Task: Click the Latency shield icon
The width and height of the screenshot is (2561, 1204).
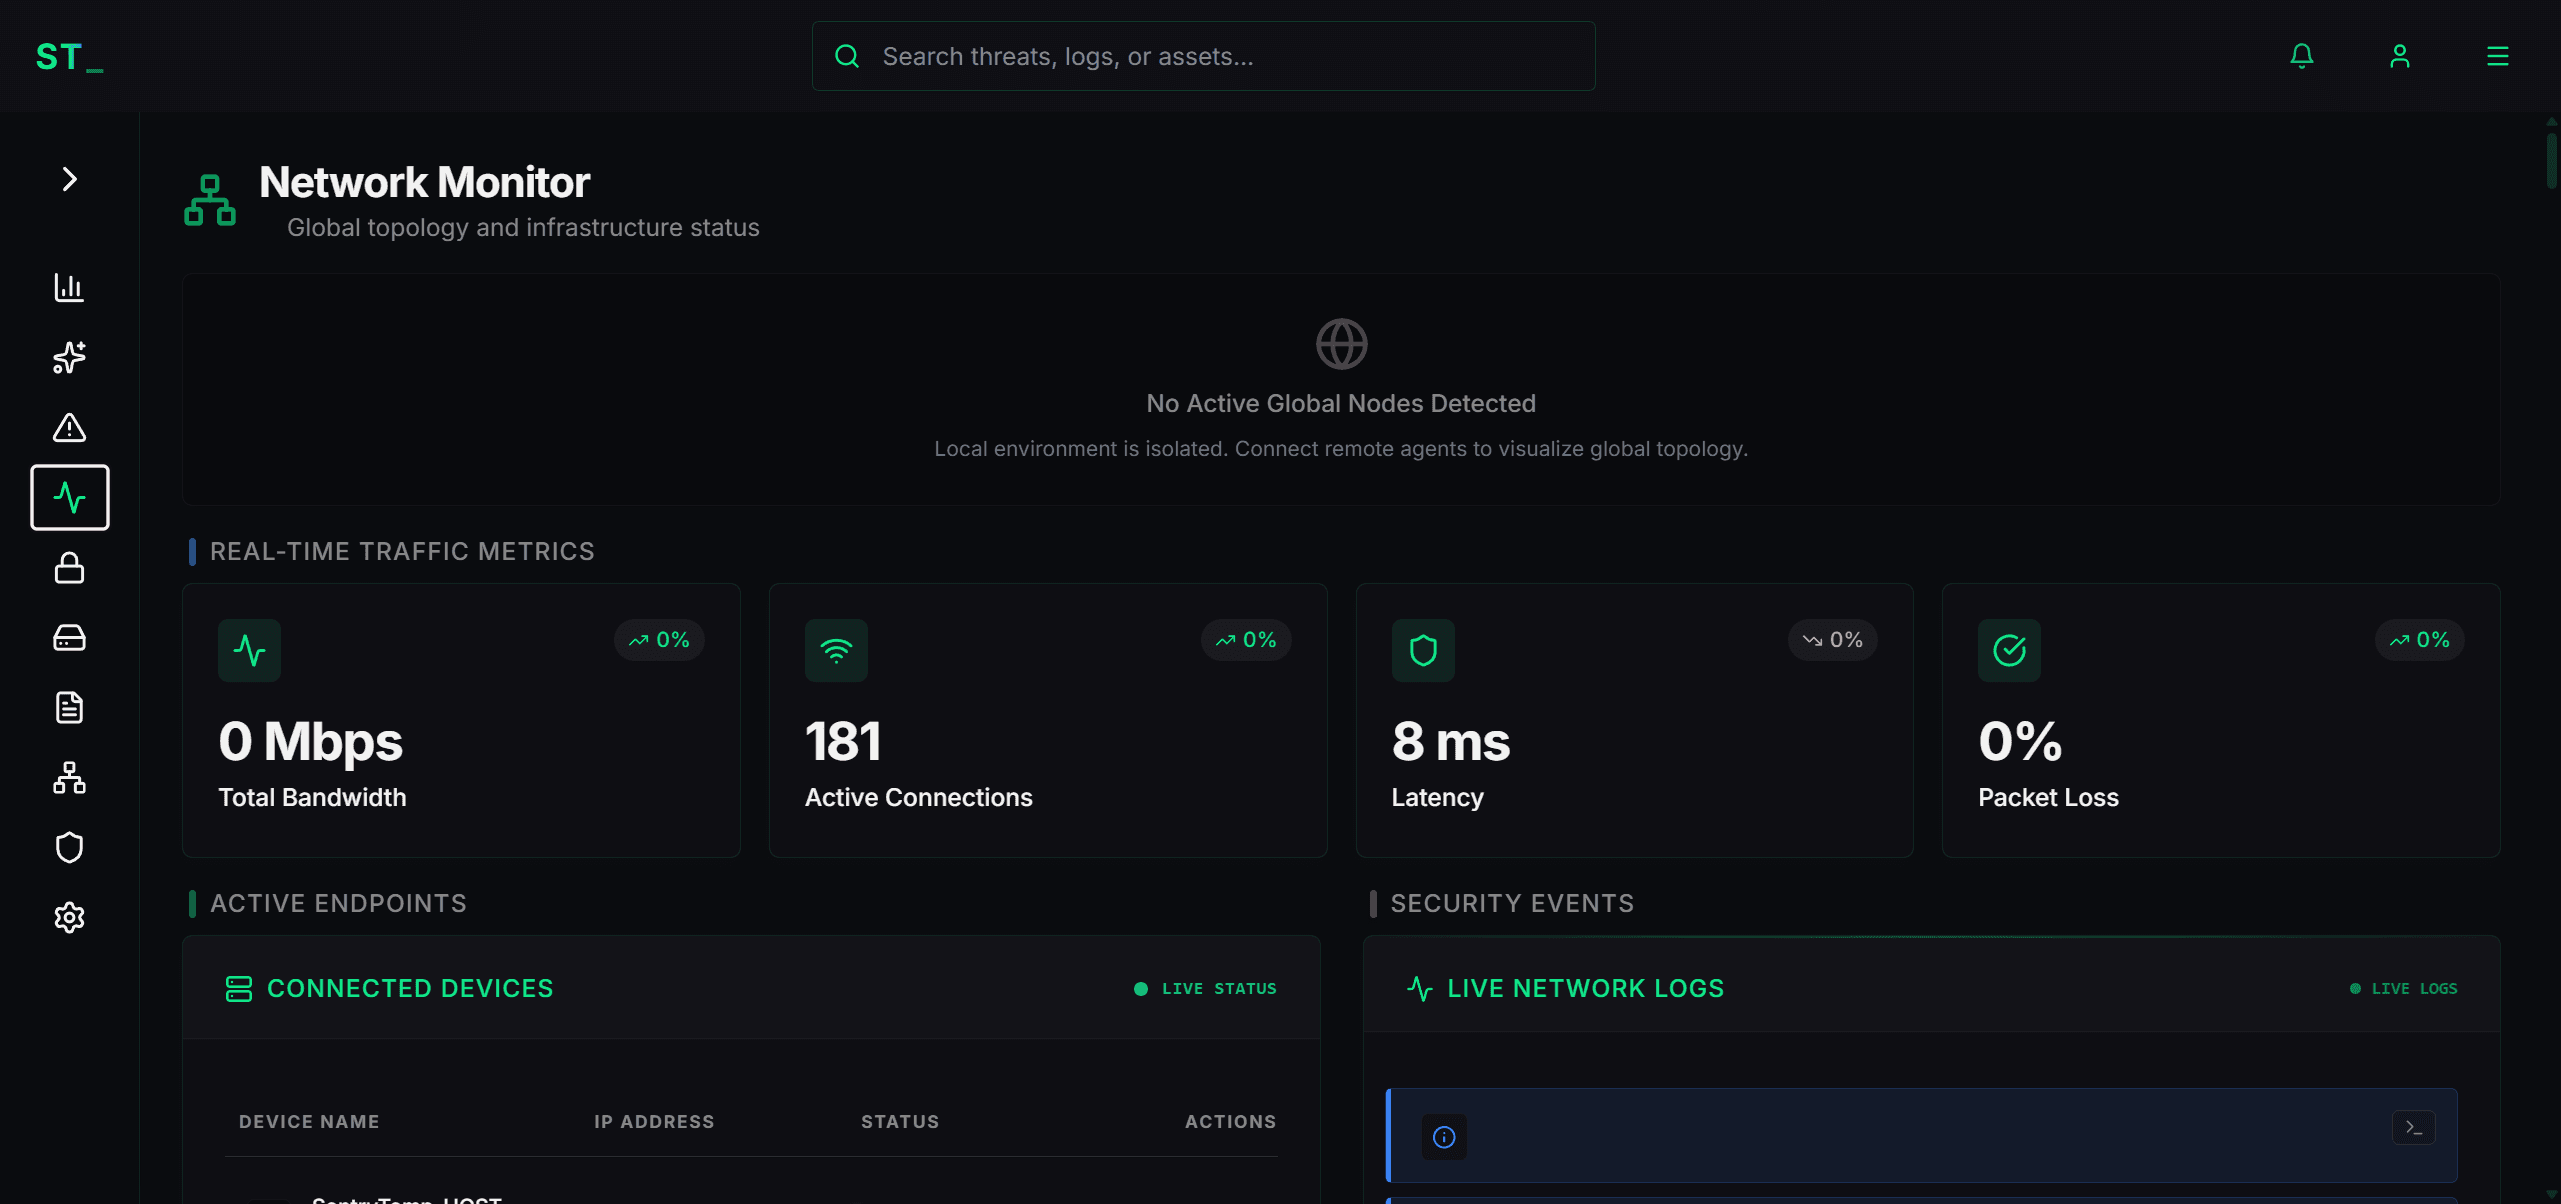Action: [1423, 650]
